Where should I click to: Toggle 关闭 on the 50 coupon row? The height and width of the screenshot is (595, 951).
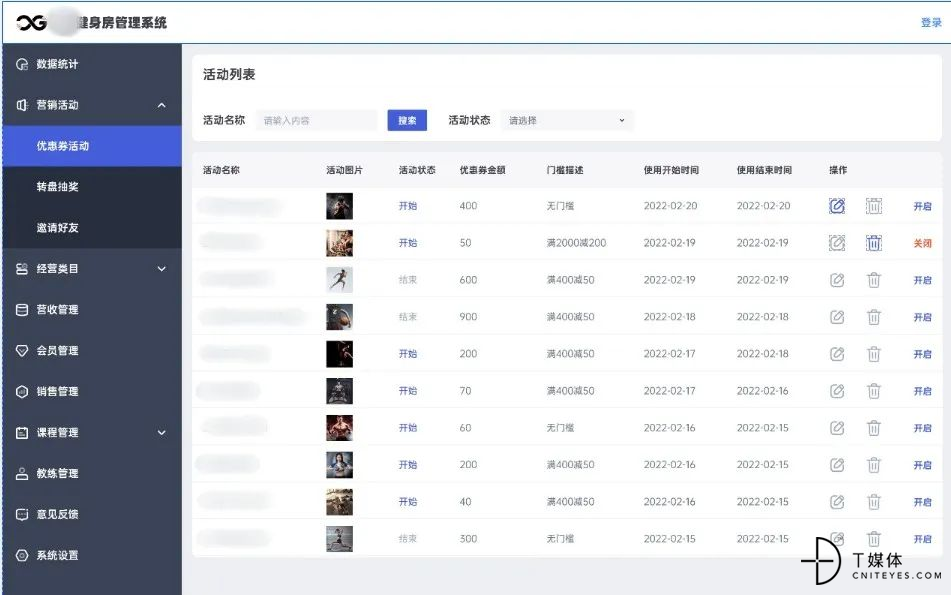922,243
